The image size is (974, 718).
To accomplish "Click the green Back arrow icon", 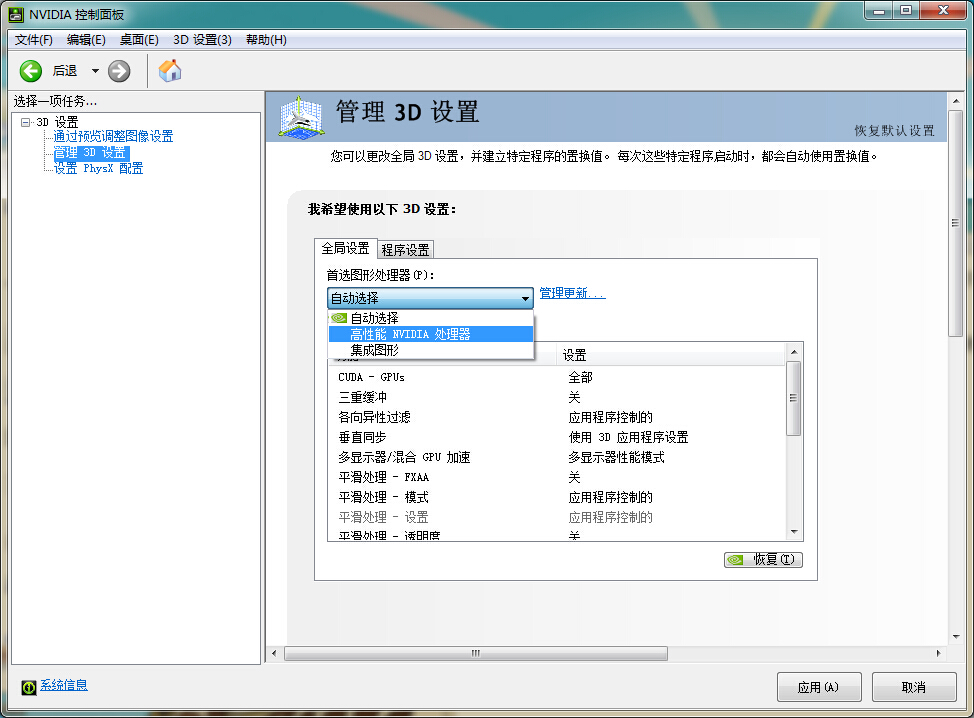I will pyautogui.click(x=30, y=71).
